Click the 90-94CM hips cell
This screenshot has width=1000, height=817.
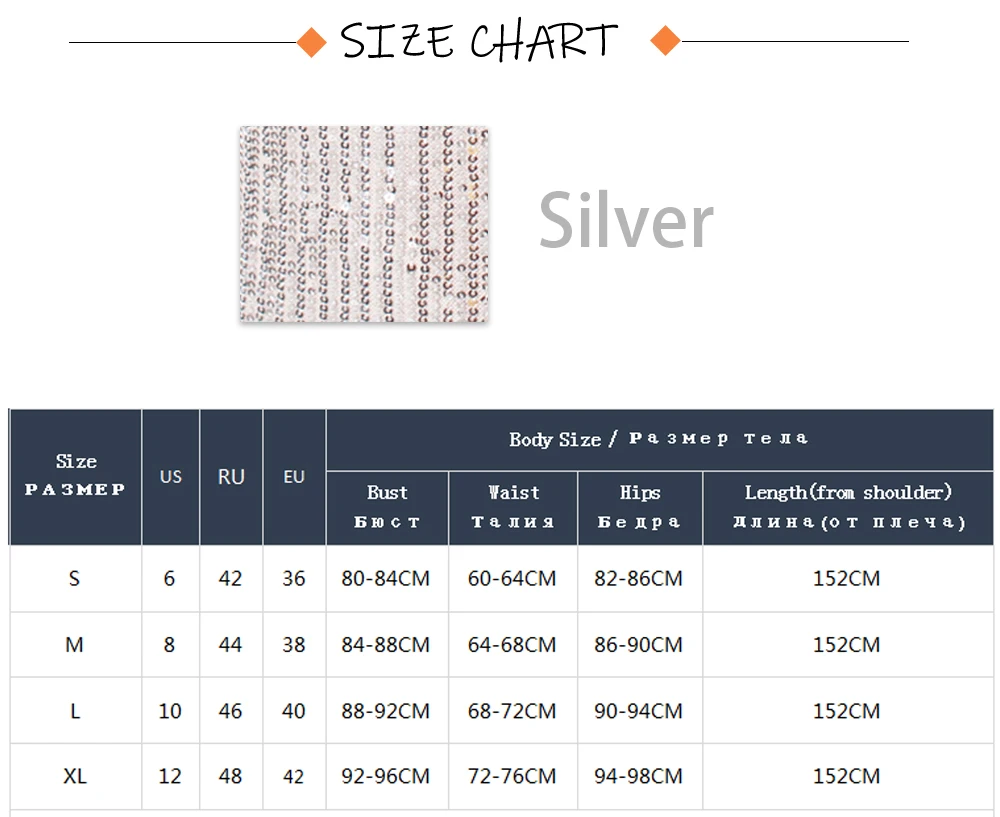pos(638,711)
